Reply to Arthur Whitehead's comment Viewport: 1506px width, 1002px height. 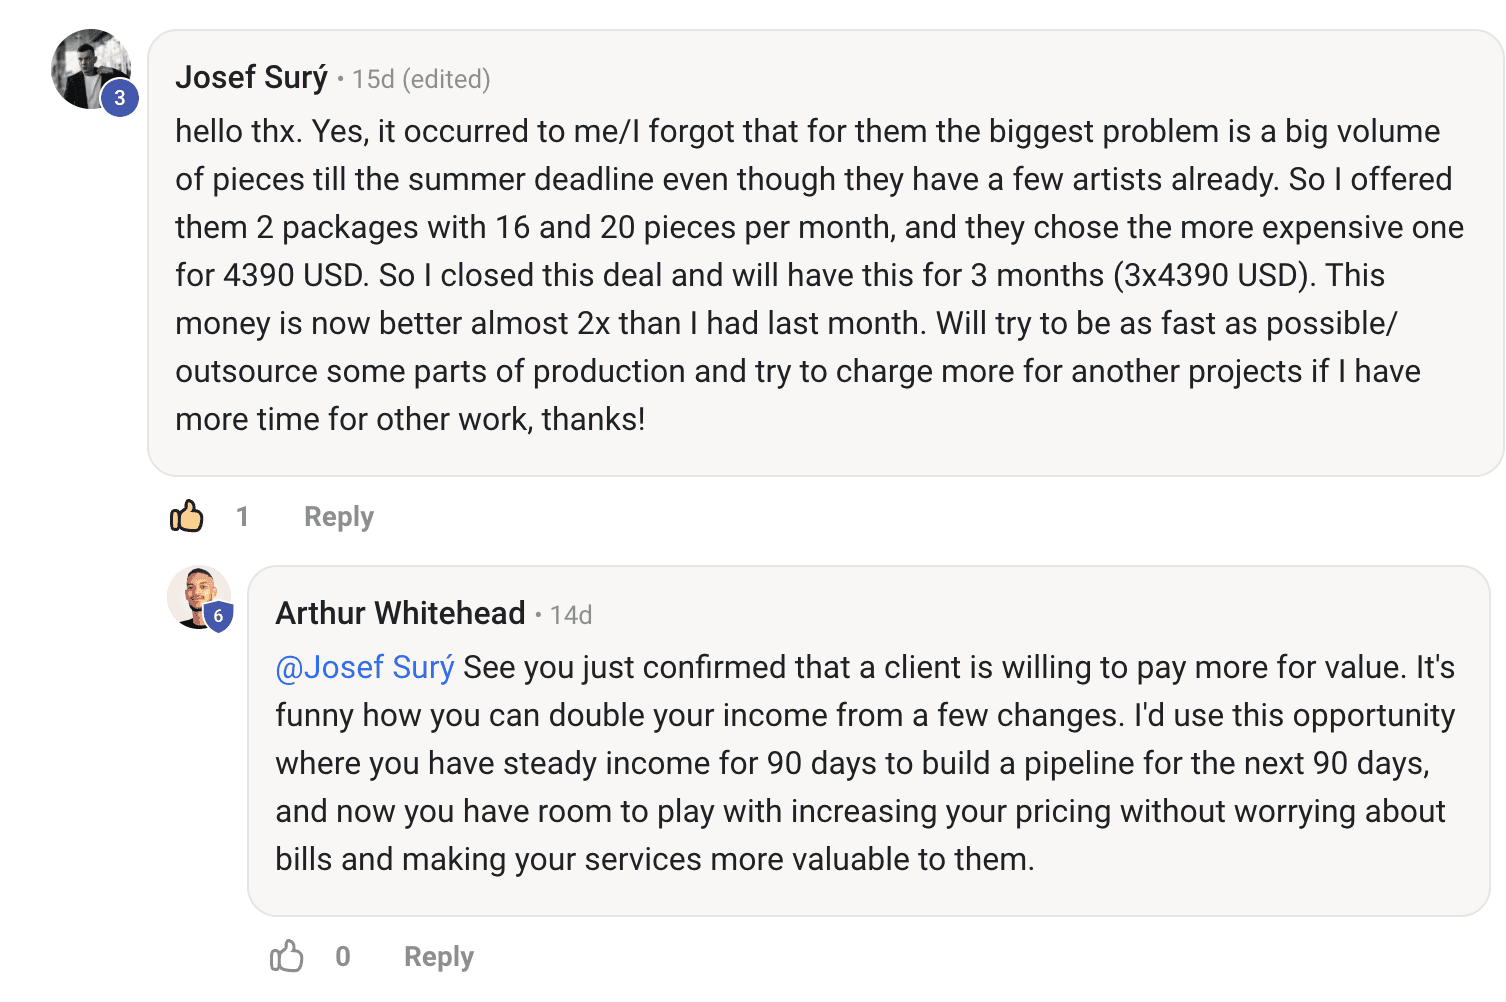tap(439, 956)
